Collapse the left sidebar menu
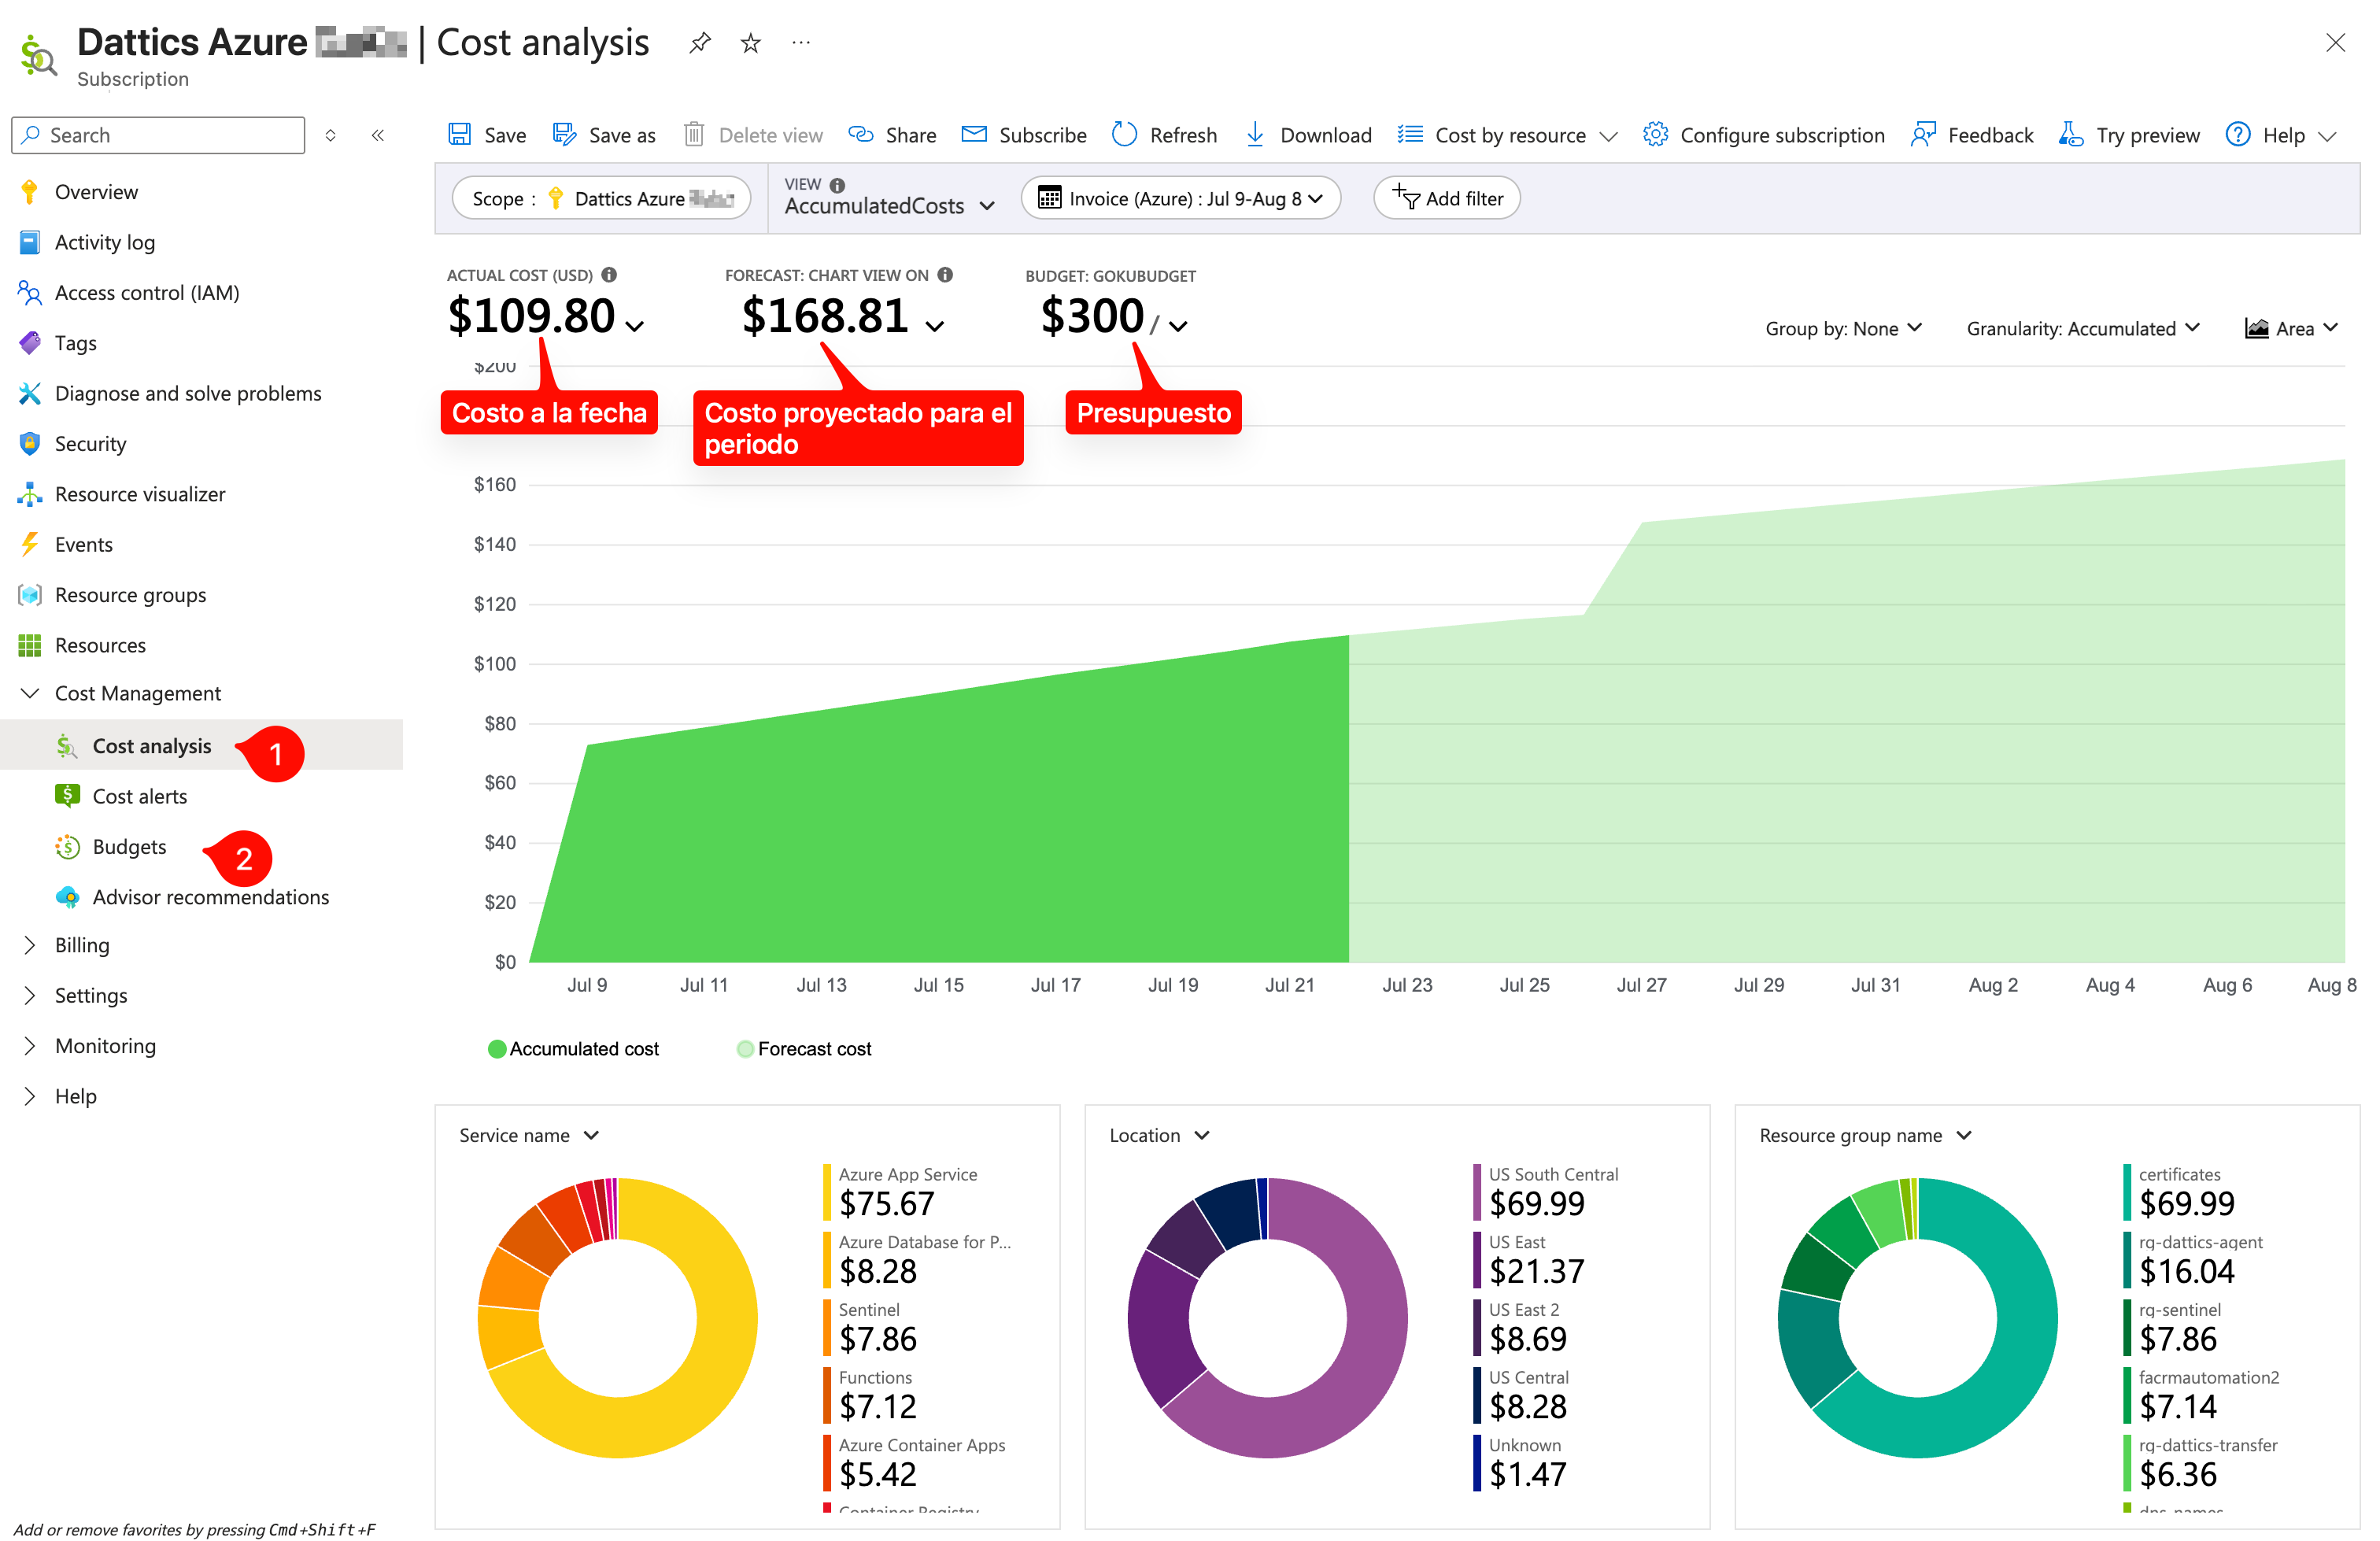The height and width of the screenshot is (1541, 2380). [x=378, y=135]
